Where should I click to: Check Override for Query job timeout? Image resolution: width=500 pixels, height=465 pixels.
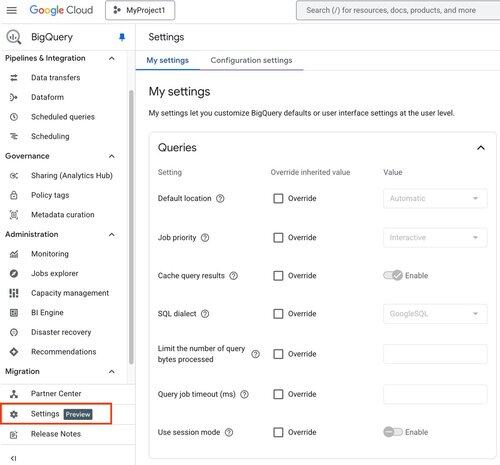[278, 394]
